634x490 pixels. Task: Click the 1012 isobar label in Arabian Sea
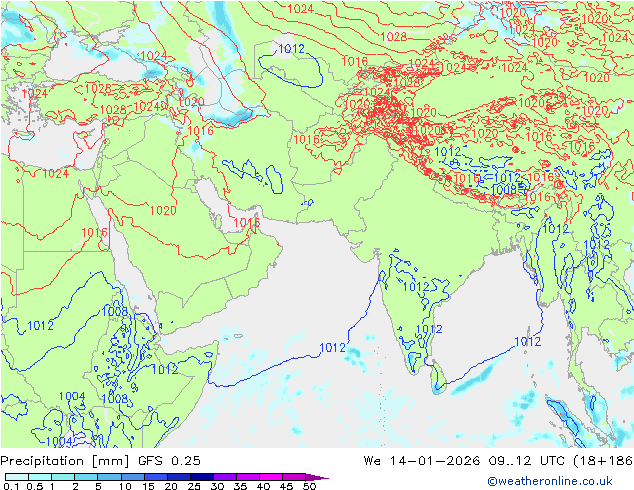(x=332, y=348)
